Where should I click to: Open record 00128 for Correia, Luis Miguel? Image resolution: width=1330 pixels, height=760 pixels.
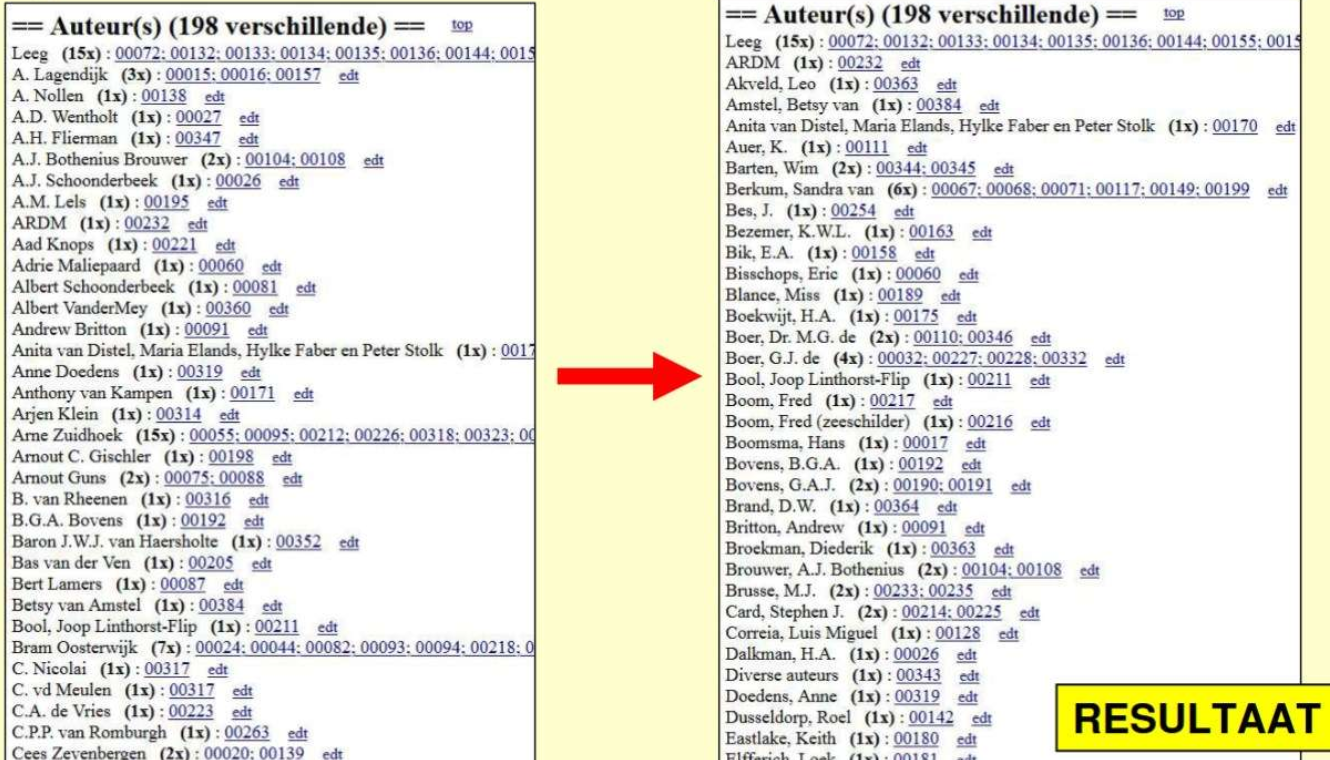(958, 633)
